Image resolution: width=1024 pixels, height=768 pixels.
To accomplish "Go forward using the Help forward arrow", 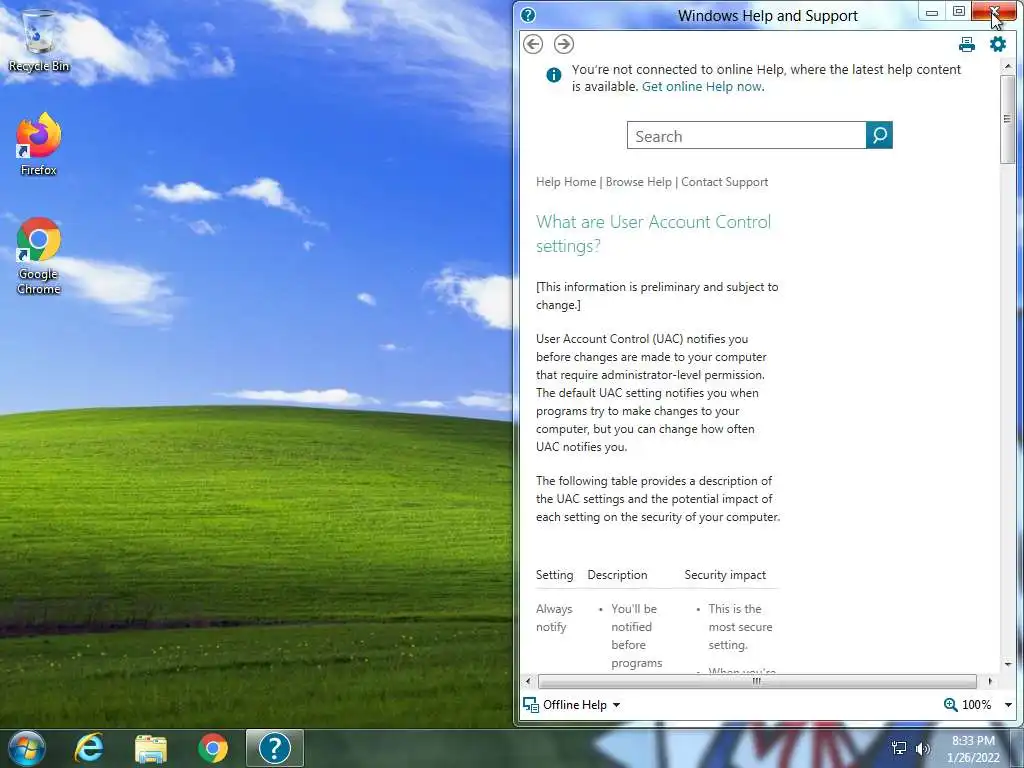I will point(564,44).
